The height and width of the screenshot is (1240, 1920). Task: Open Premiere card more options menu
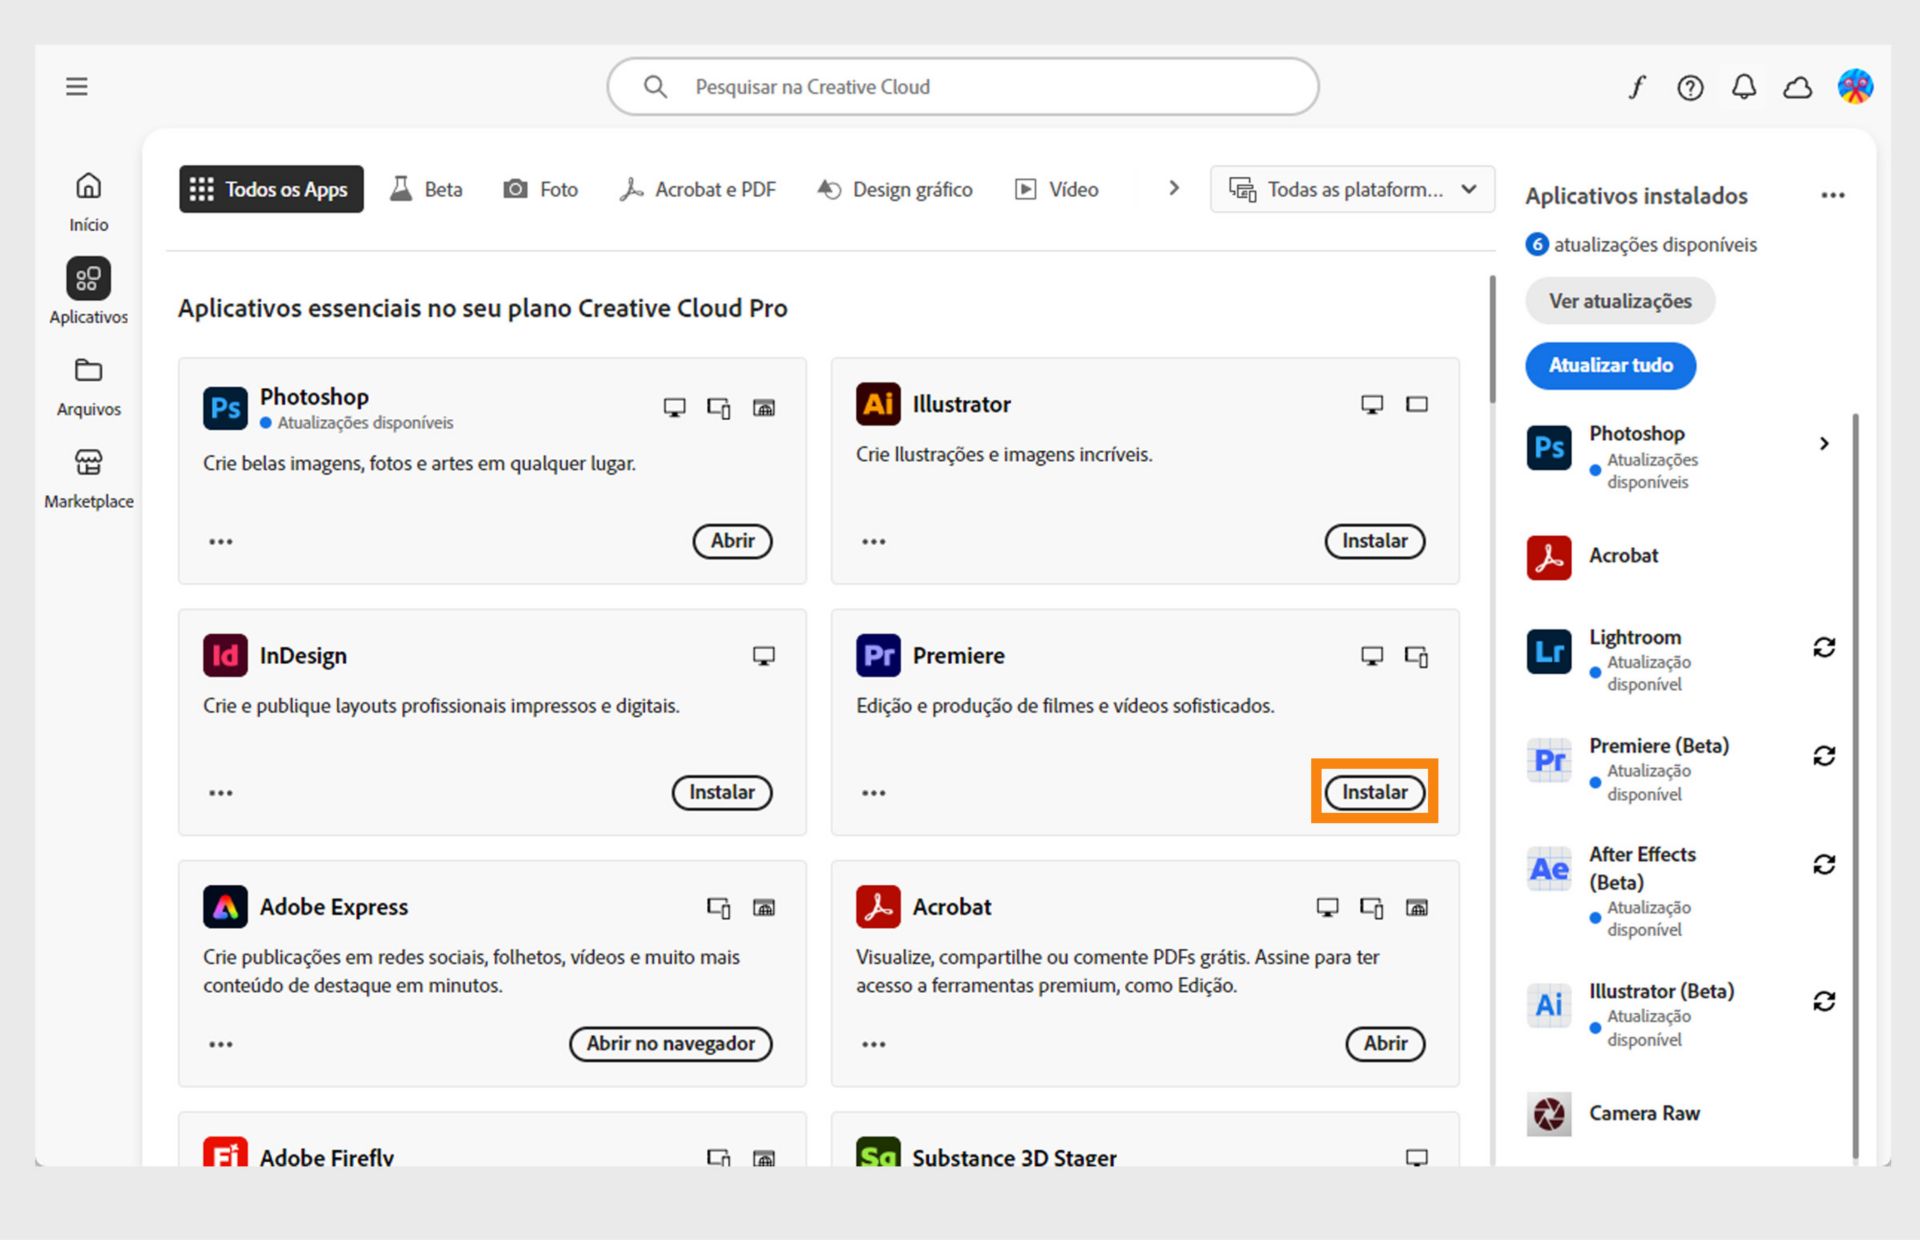tap(874, 793)
